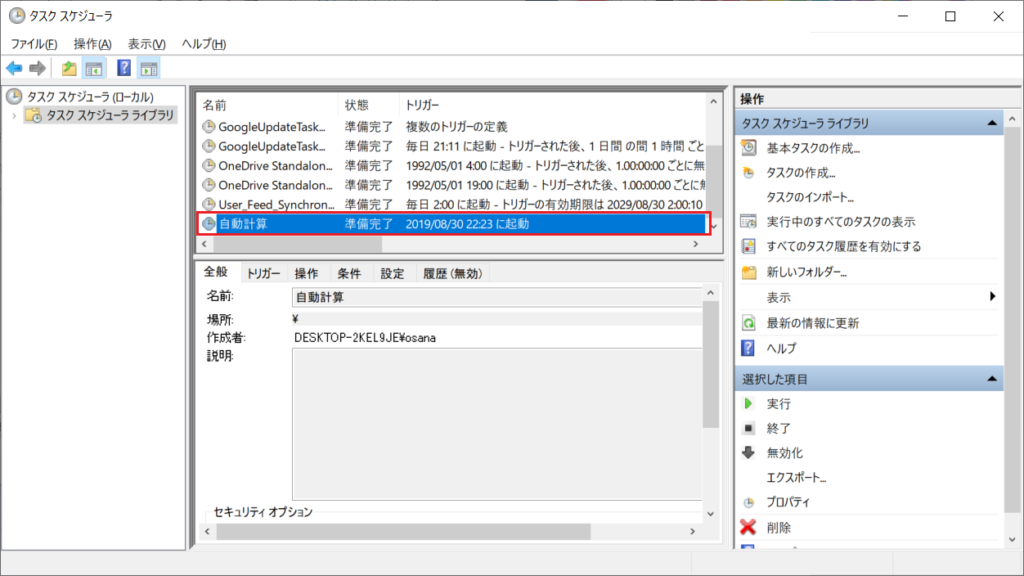Click the folder up-one-level toolbar icon
The height and width of the screenshot is (576, 1024).
69,68
